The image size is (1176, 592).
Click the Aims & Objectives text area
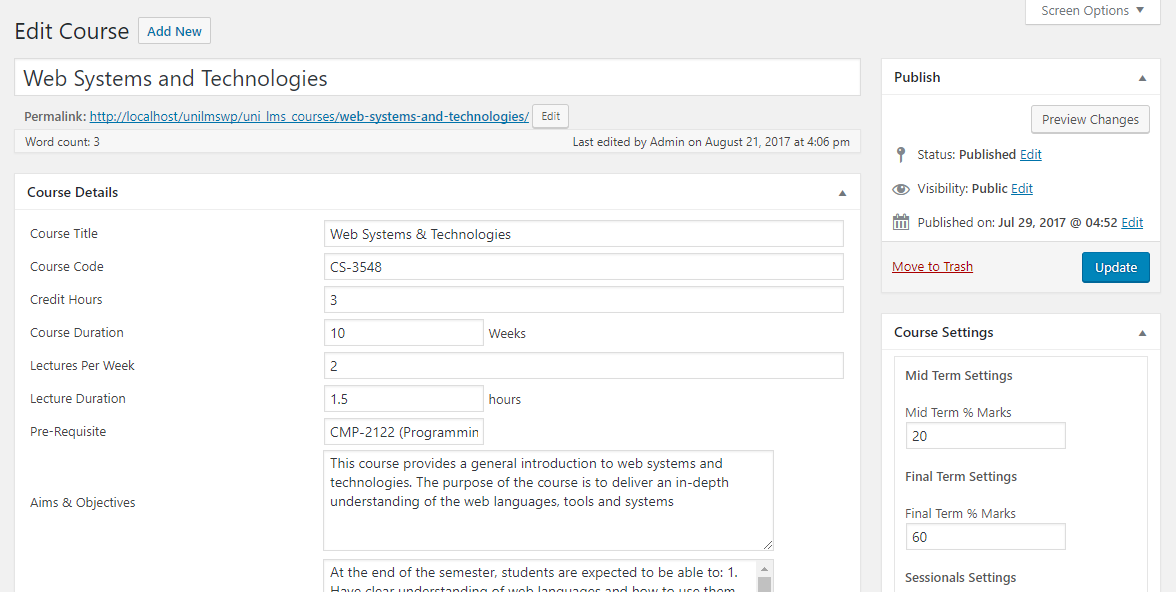[x=548, y=500]
